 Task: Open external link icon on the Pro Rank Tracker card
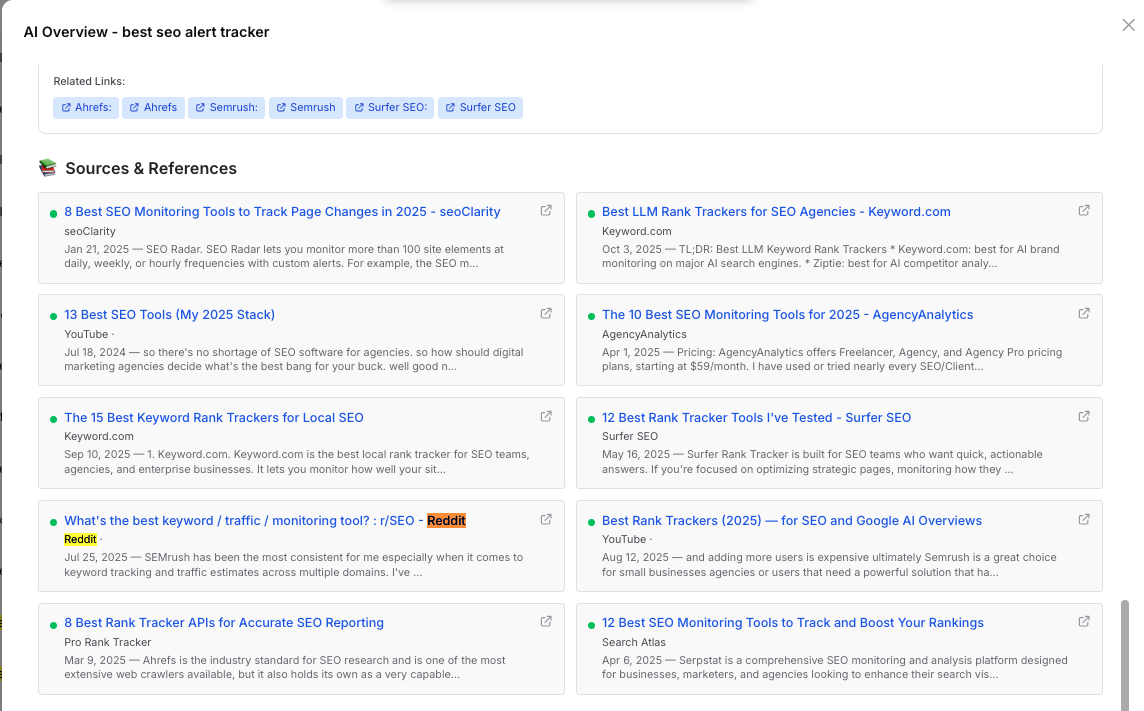point(546,621)
